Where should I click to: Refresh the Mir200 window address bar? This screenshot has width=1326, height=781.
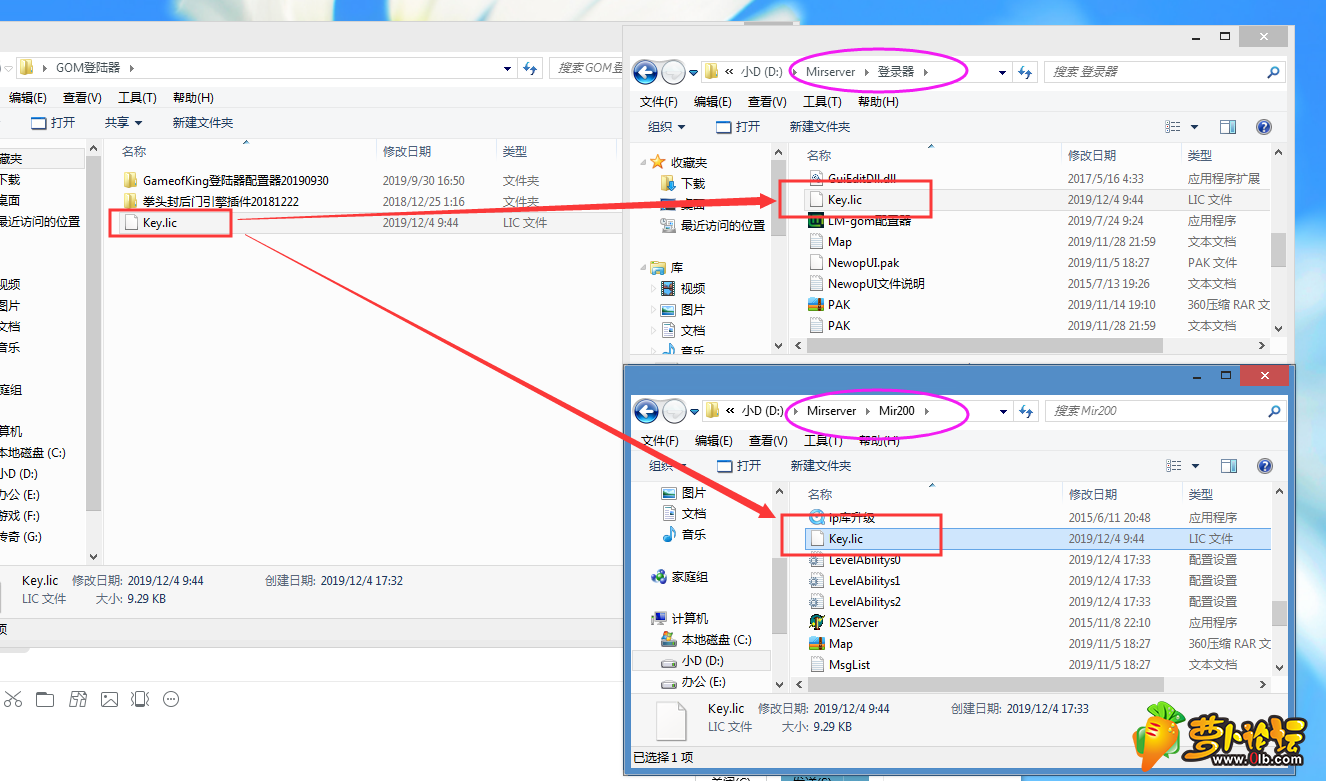[x=1025, y=411]
